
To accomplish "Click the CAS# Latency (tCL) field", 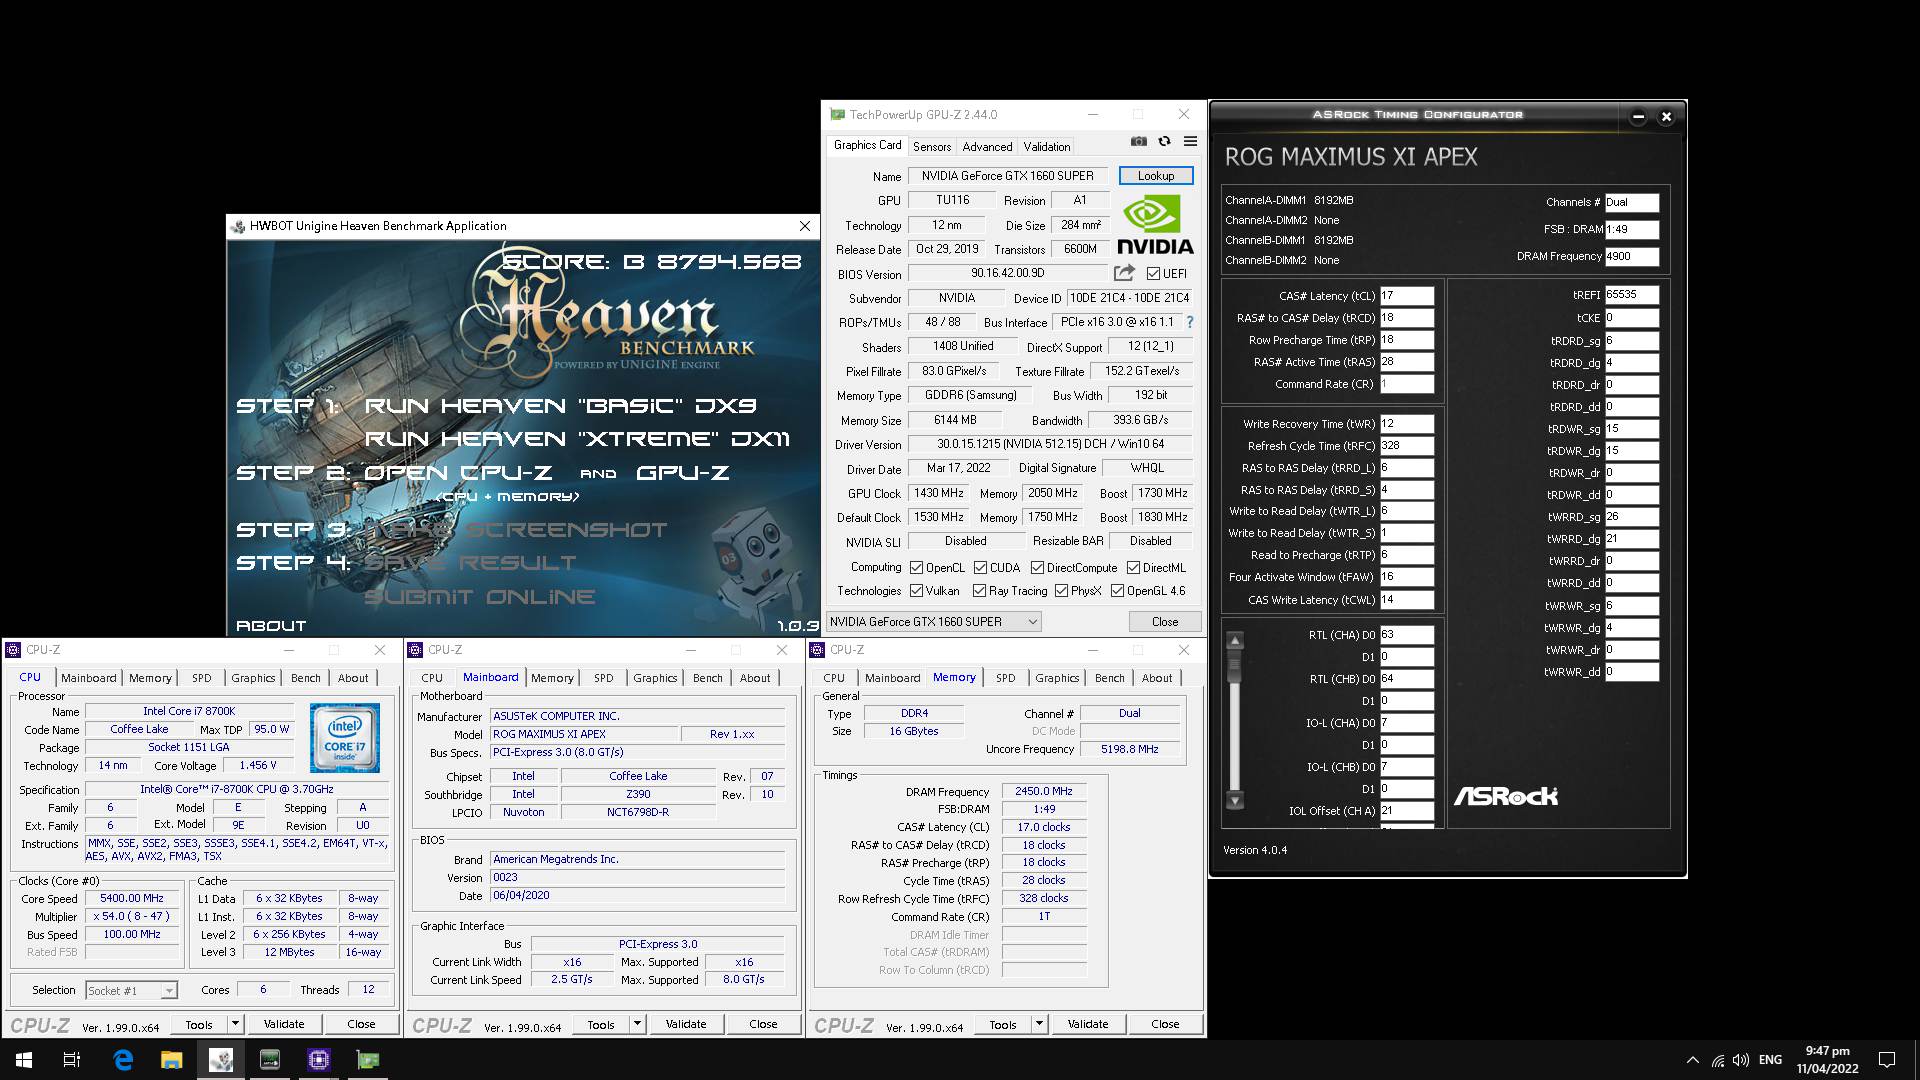I will pyautogui.click(x=1406, y=296).
